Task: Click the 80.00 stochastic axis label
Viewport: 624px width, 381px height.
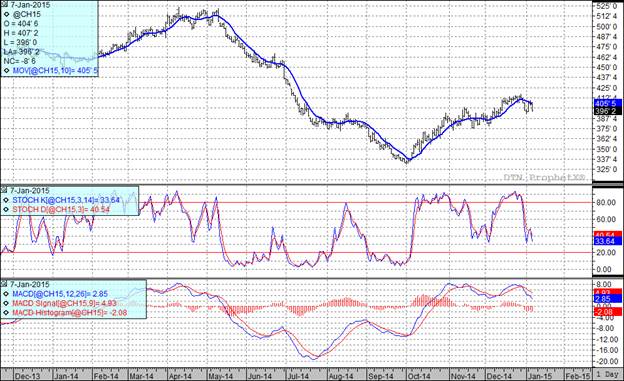Action: [x=606, y=202]
